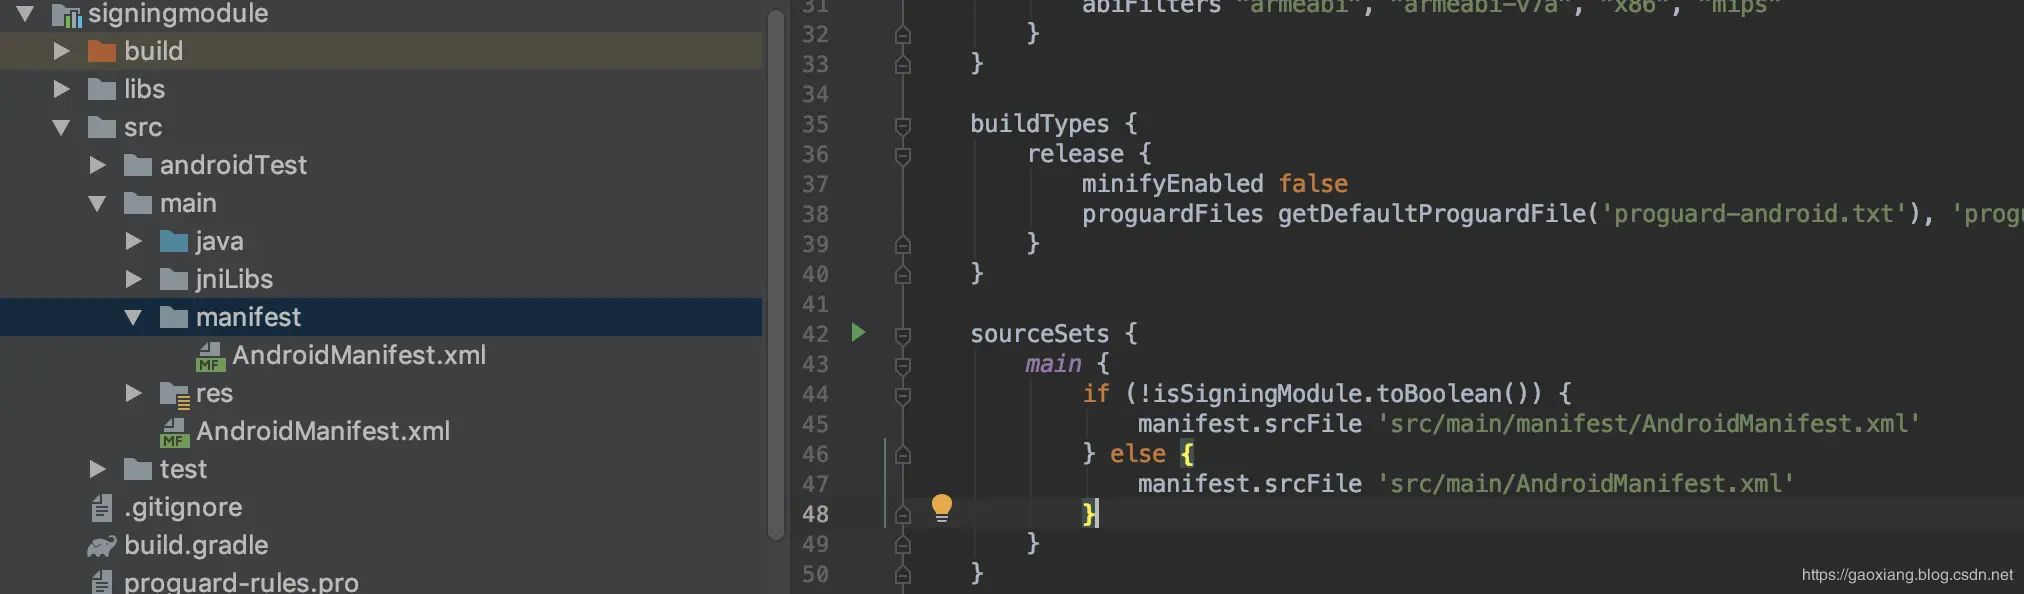
Task: Toggle fold end marker on line 48
Action: [x=903, y=515]
